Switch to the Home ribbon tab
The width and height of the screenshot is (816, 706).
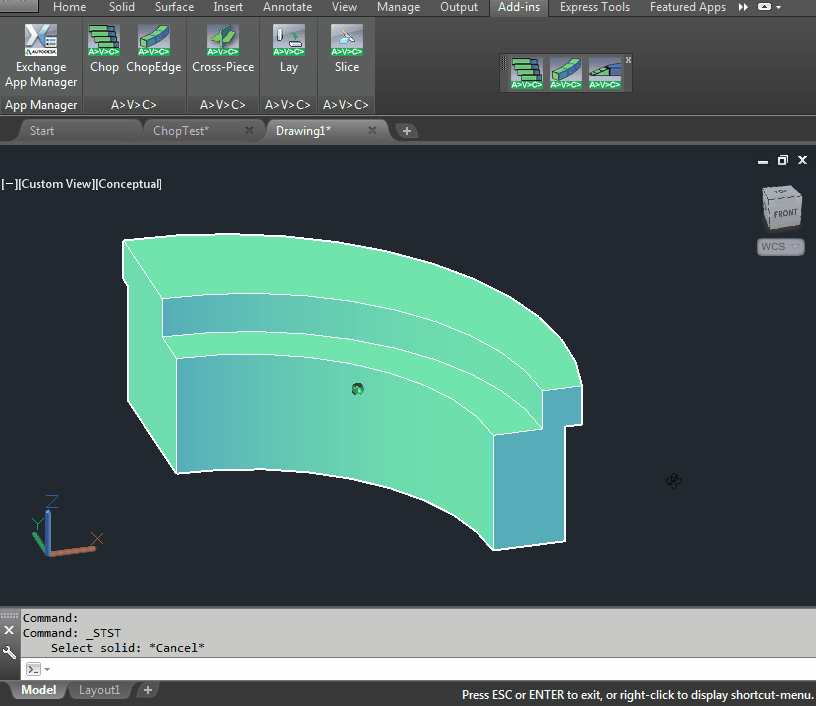(x=69, y=7)
